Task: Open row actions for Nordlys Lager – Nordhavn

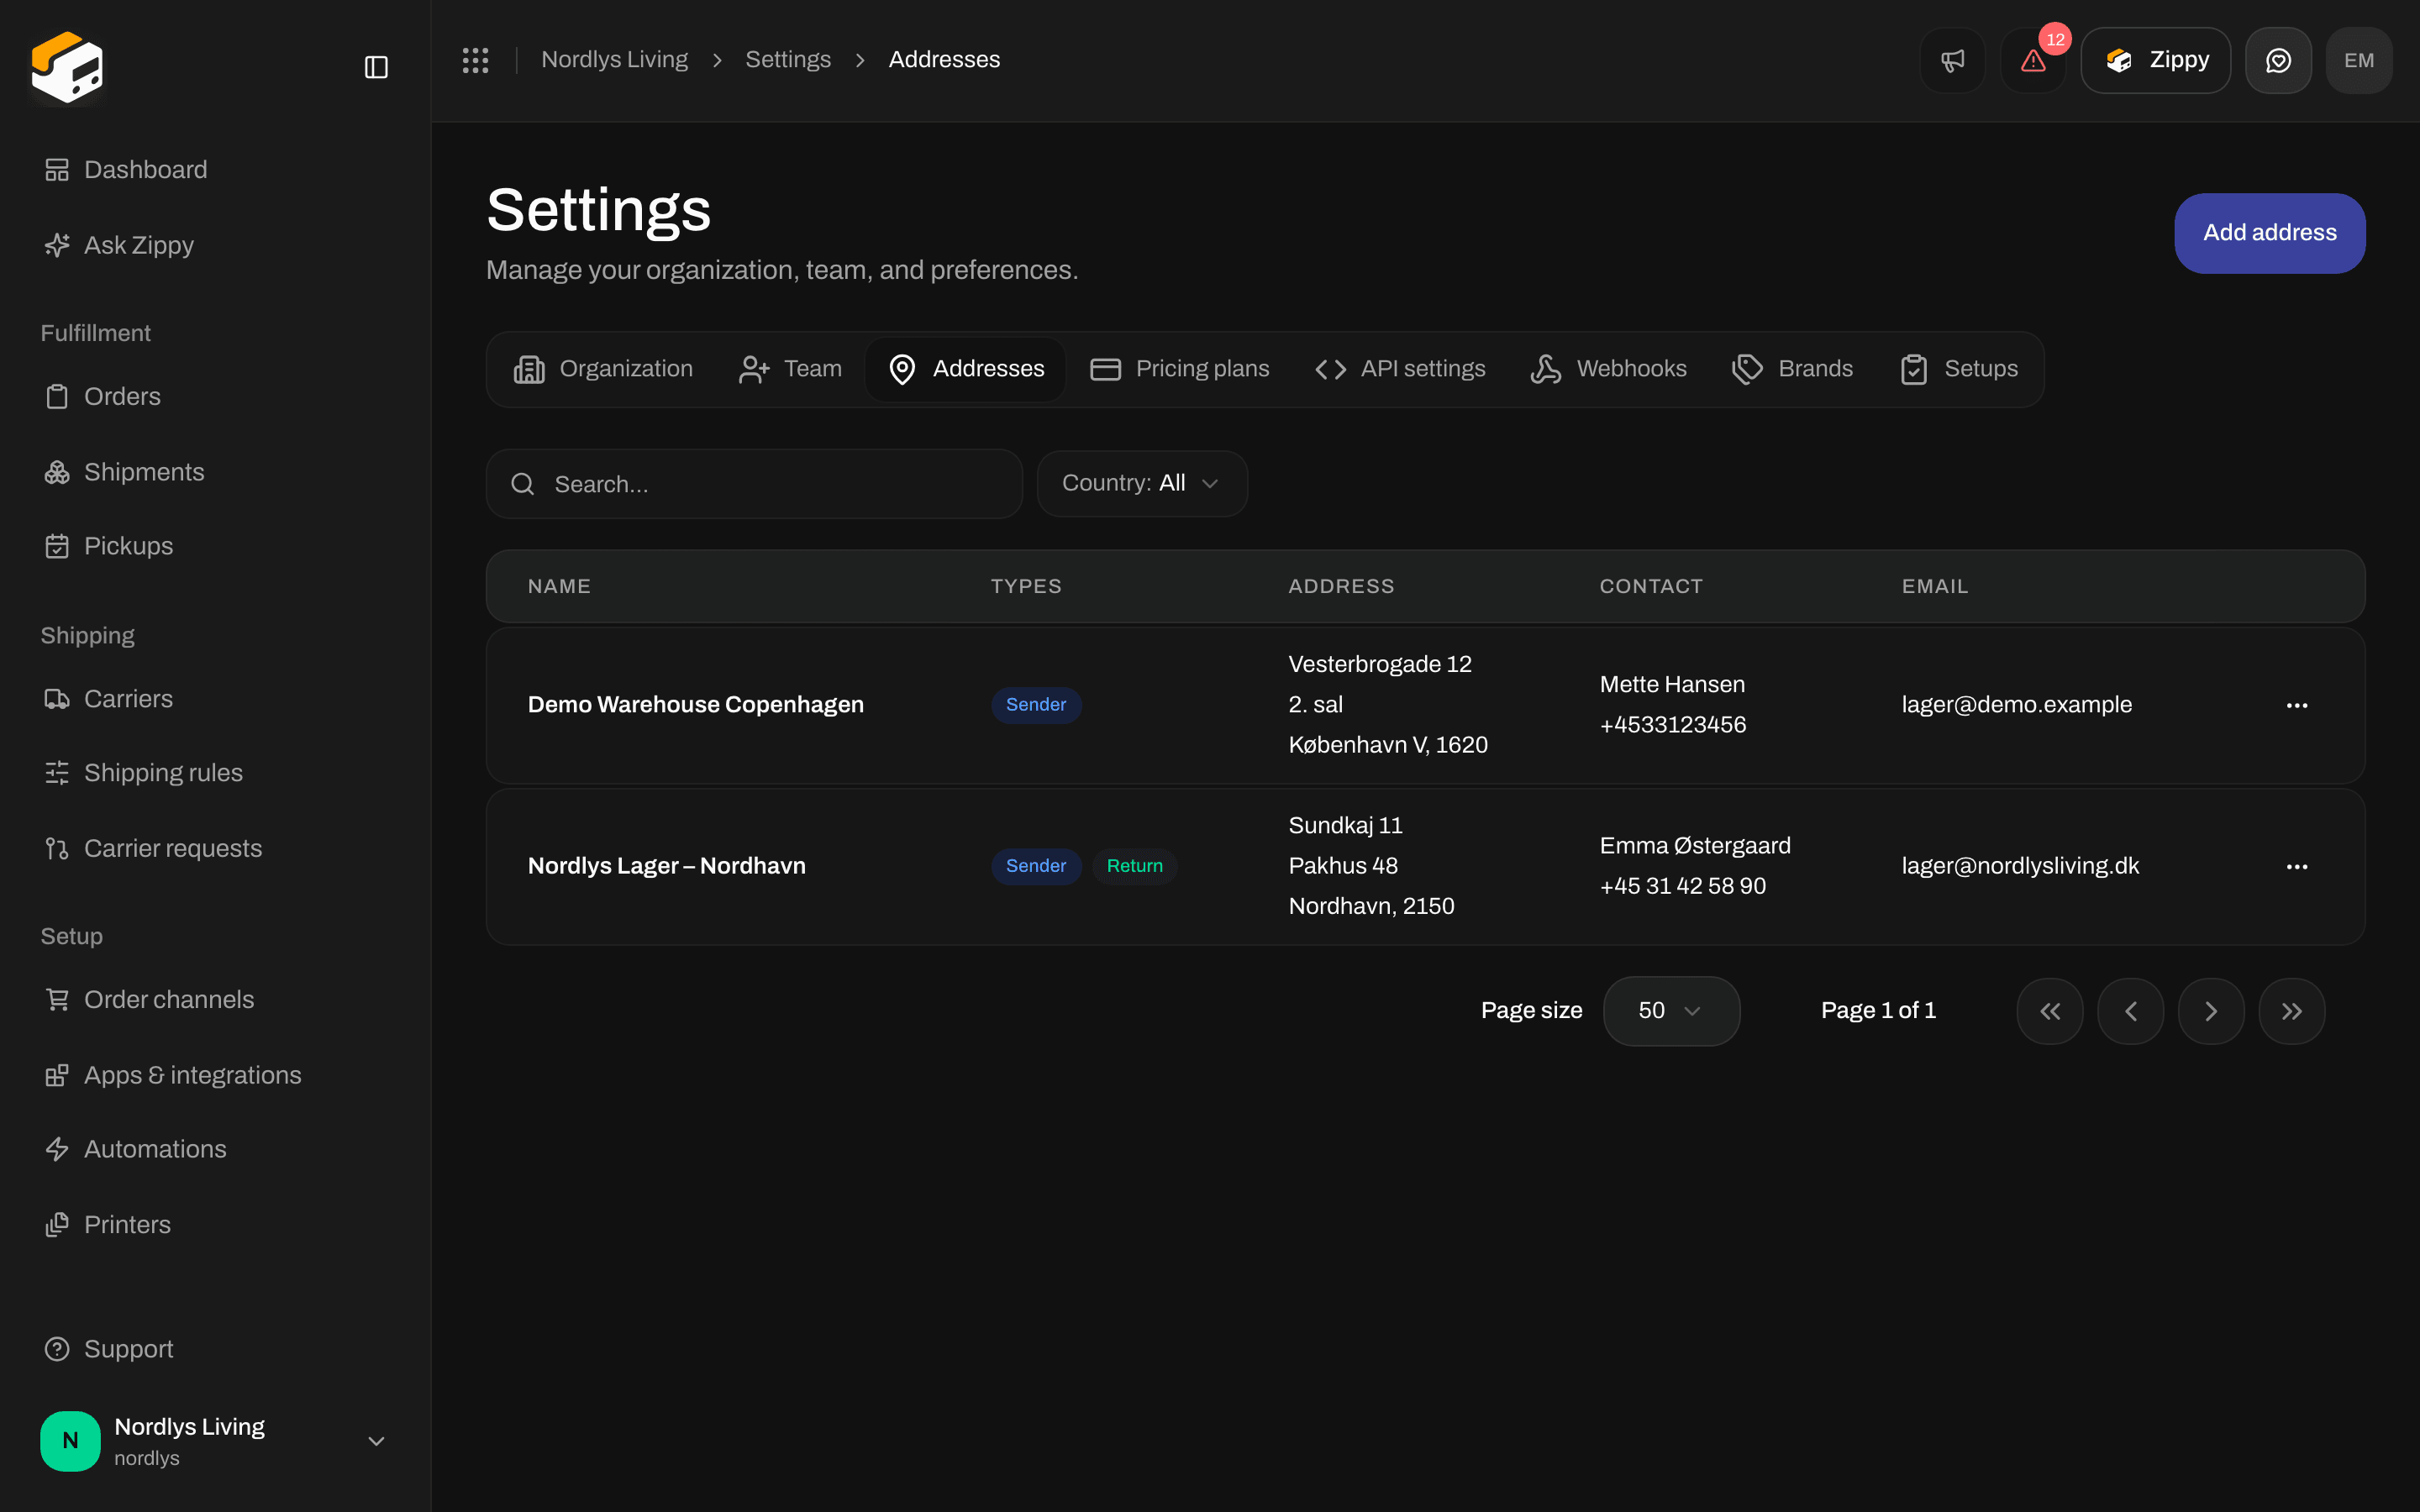Action: click(x=2297, y=866)
